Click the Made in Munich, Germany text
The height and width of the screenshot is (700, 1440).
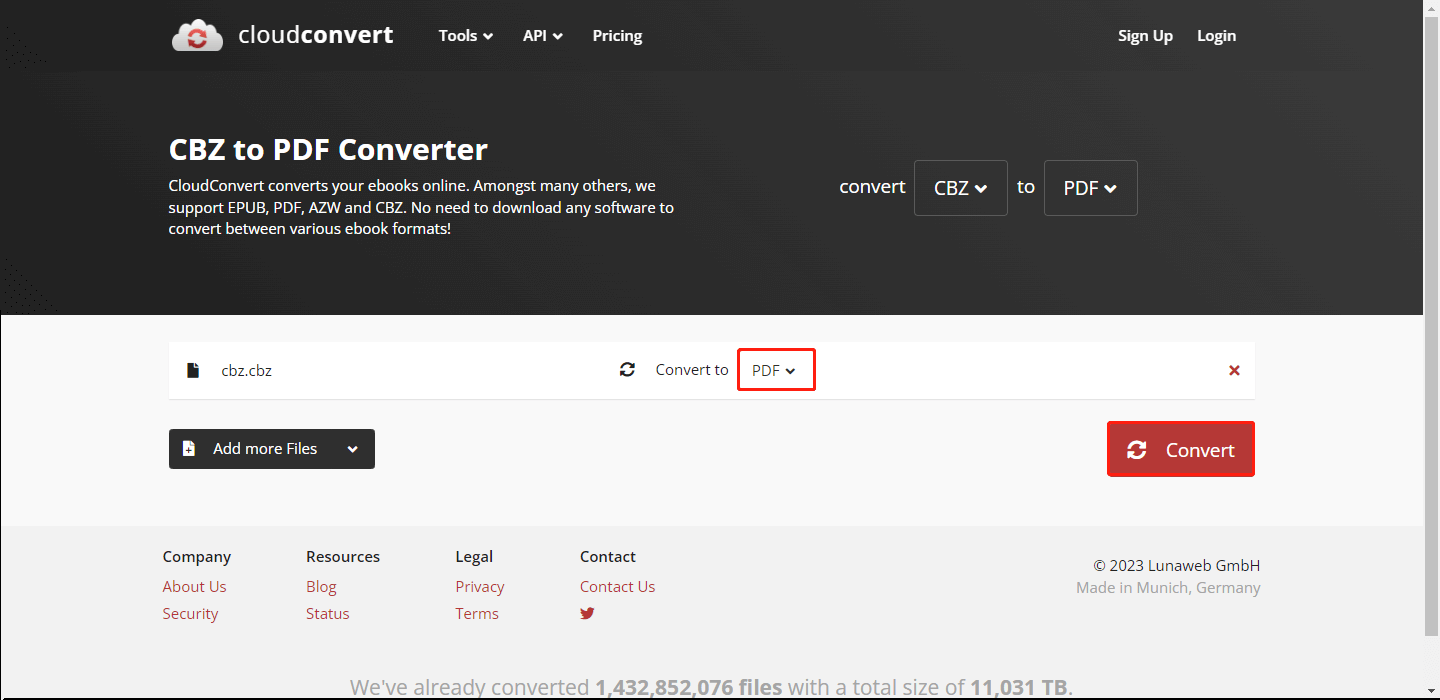pyautogui.click(x=1168, y=587)
